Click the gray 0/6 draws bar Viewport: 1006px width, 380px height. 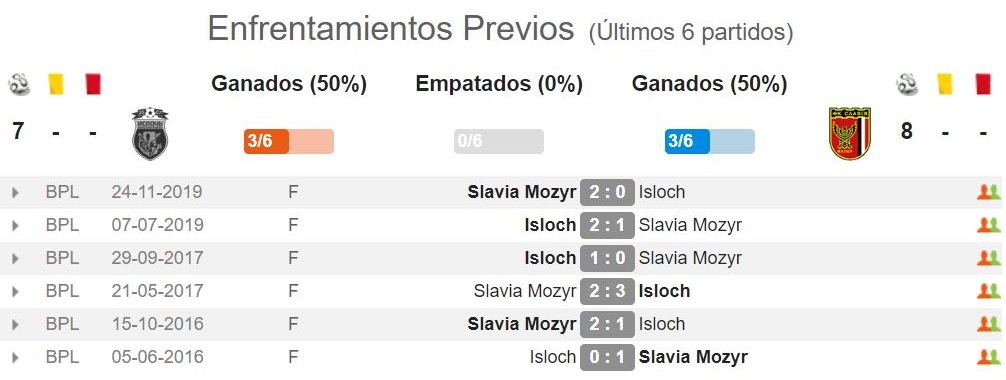[499, 141]
